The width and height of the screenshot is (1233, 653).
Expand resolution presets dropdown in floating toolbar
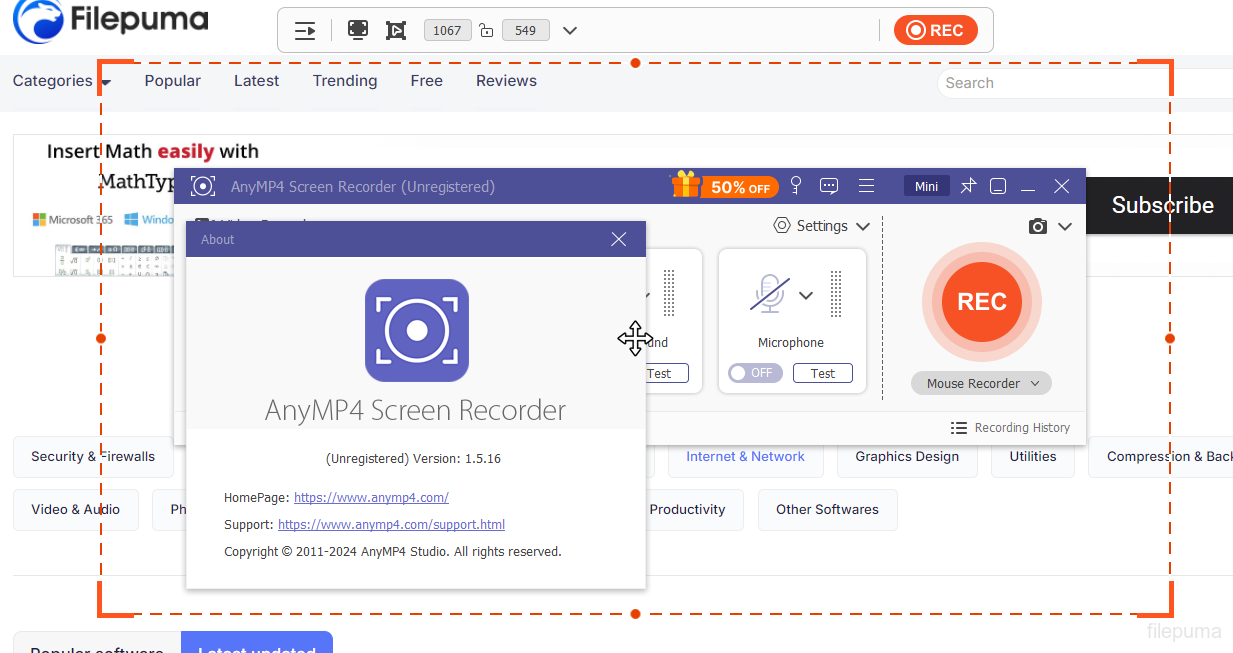tap(570, 30)
